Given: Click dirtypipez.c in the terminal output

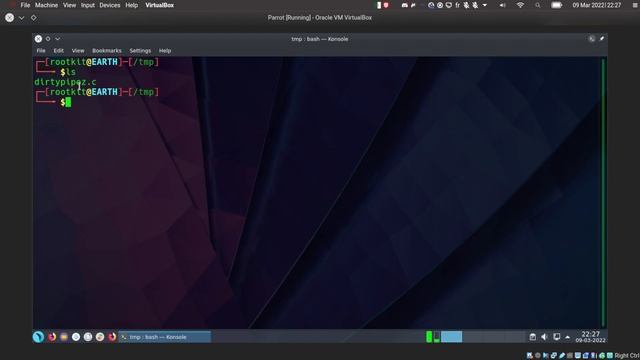Looking at the screenshot, I should click(x=65, y=82).
